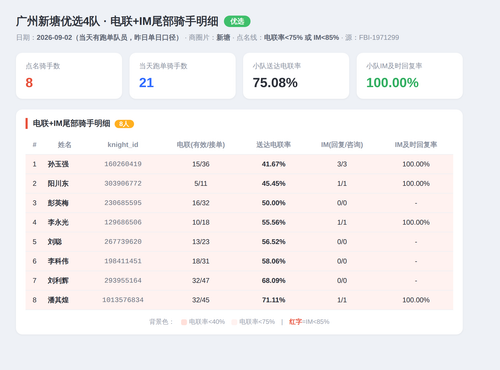Viewport: 500px width, 370px height.
Task: Click knight_id 267739628
Action: point(123,242)
